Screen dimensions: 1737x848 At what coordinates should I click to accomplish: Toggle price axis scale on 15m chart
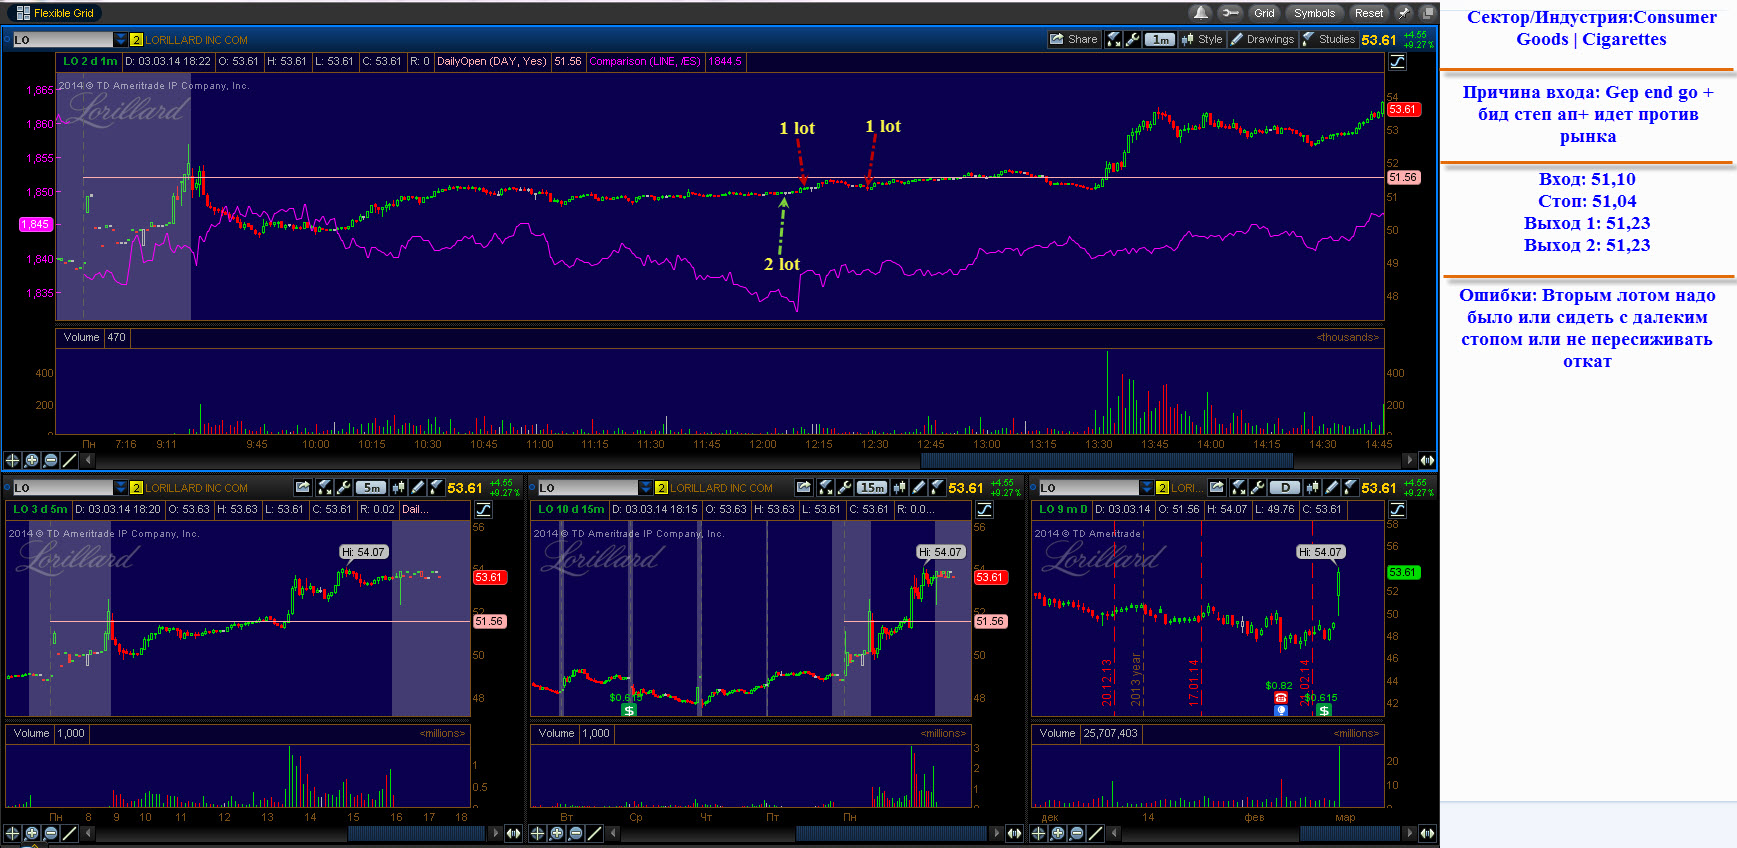click(x=985, y=509)
